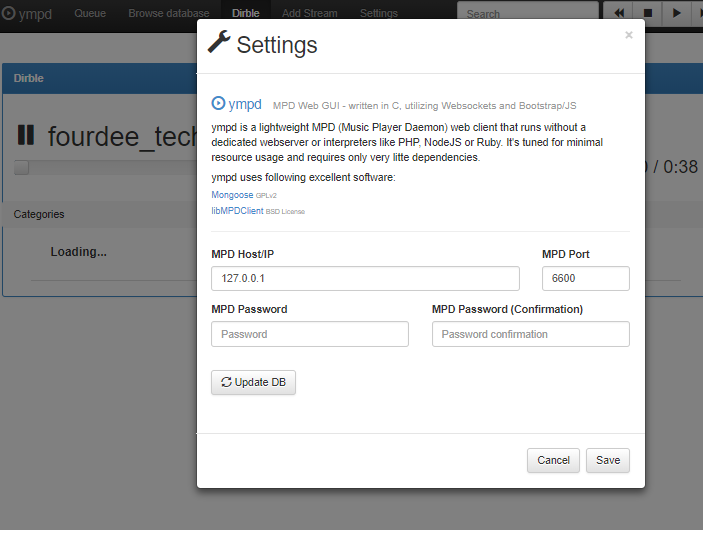Save the MPD settings

click(x=608, y=460)
